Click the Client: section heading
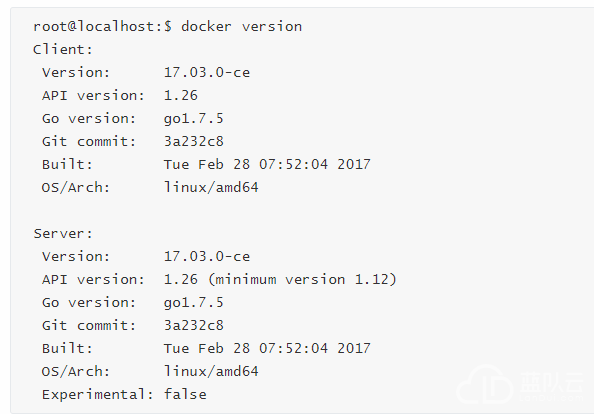This screenshot has height=414, width=594. 63,50
